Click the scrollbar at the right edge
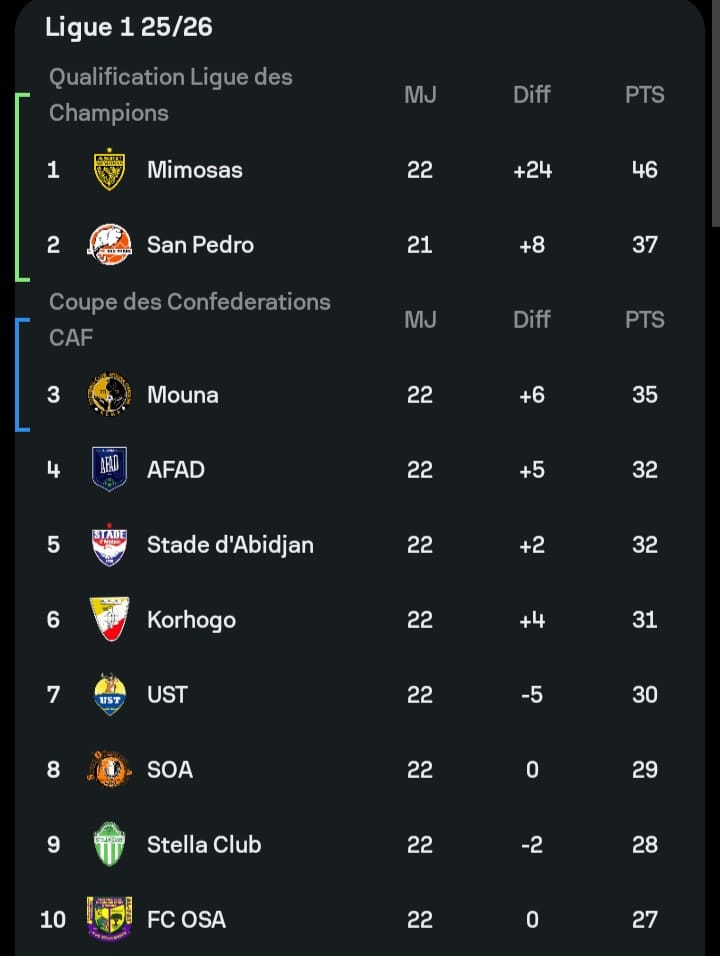 [x=715, y=110]
